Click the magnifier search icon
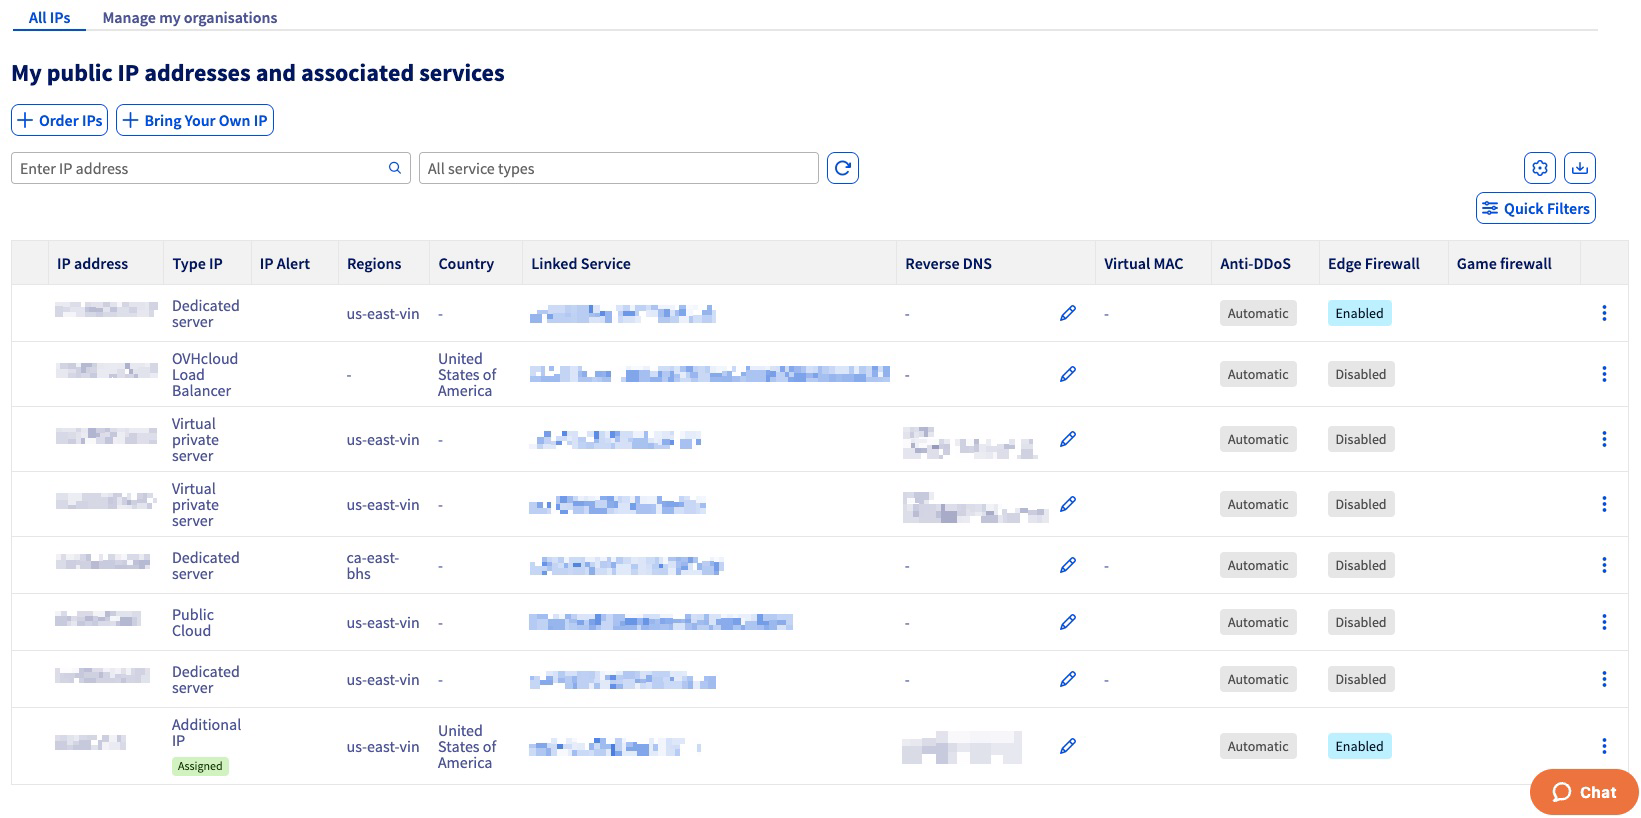 pos(395,168)
